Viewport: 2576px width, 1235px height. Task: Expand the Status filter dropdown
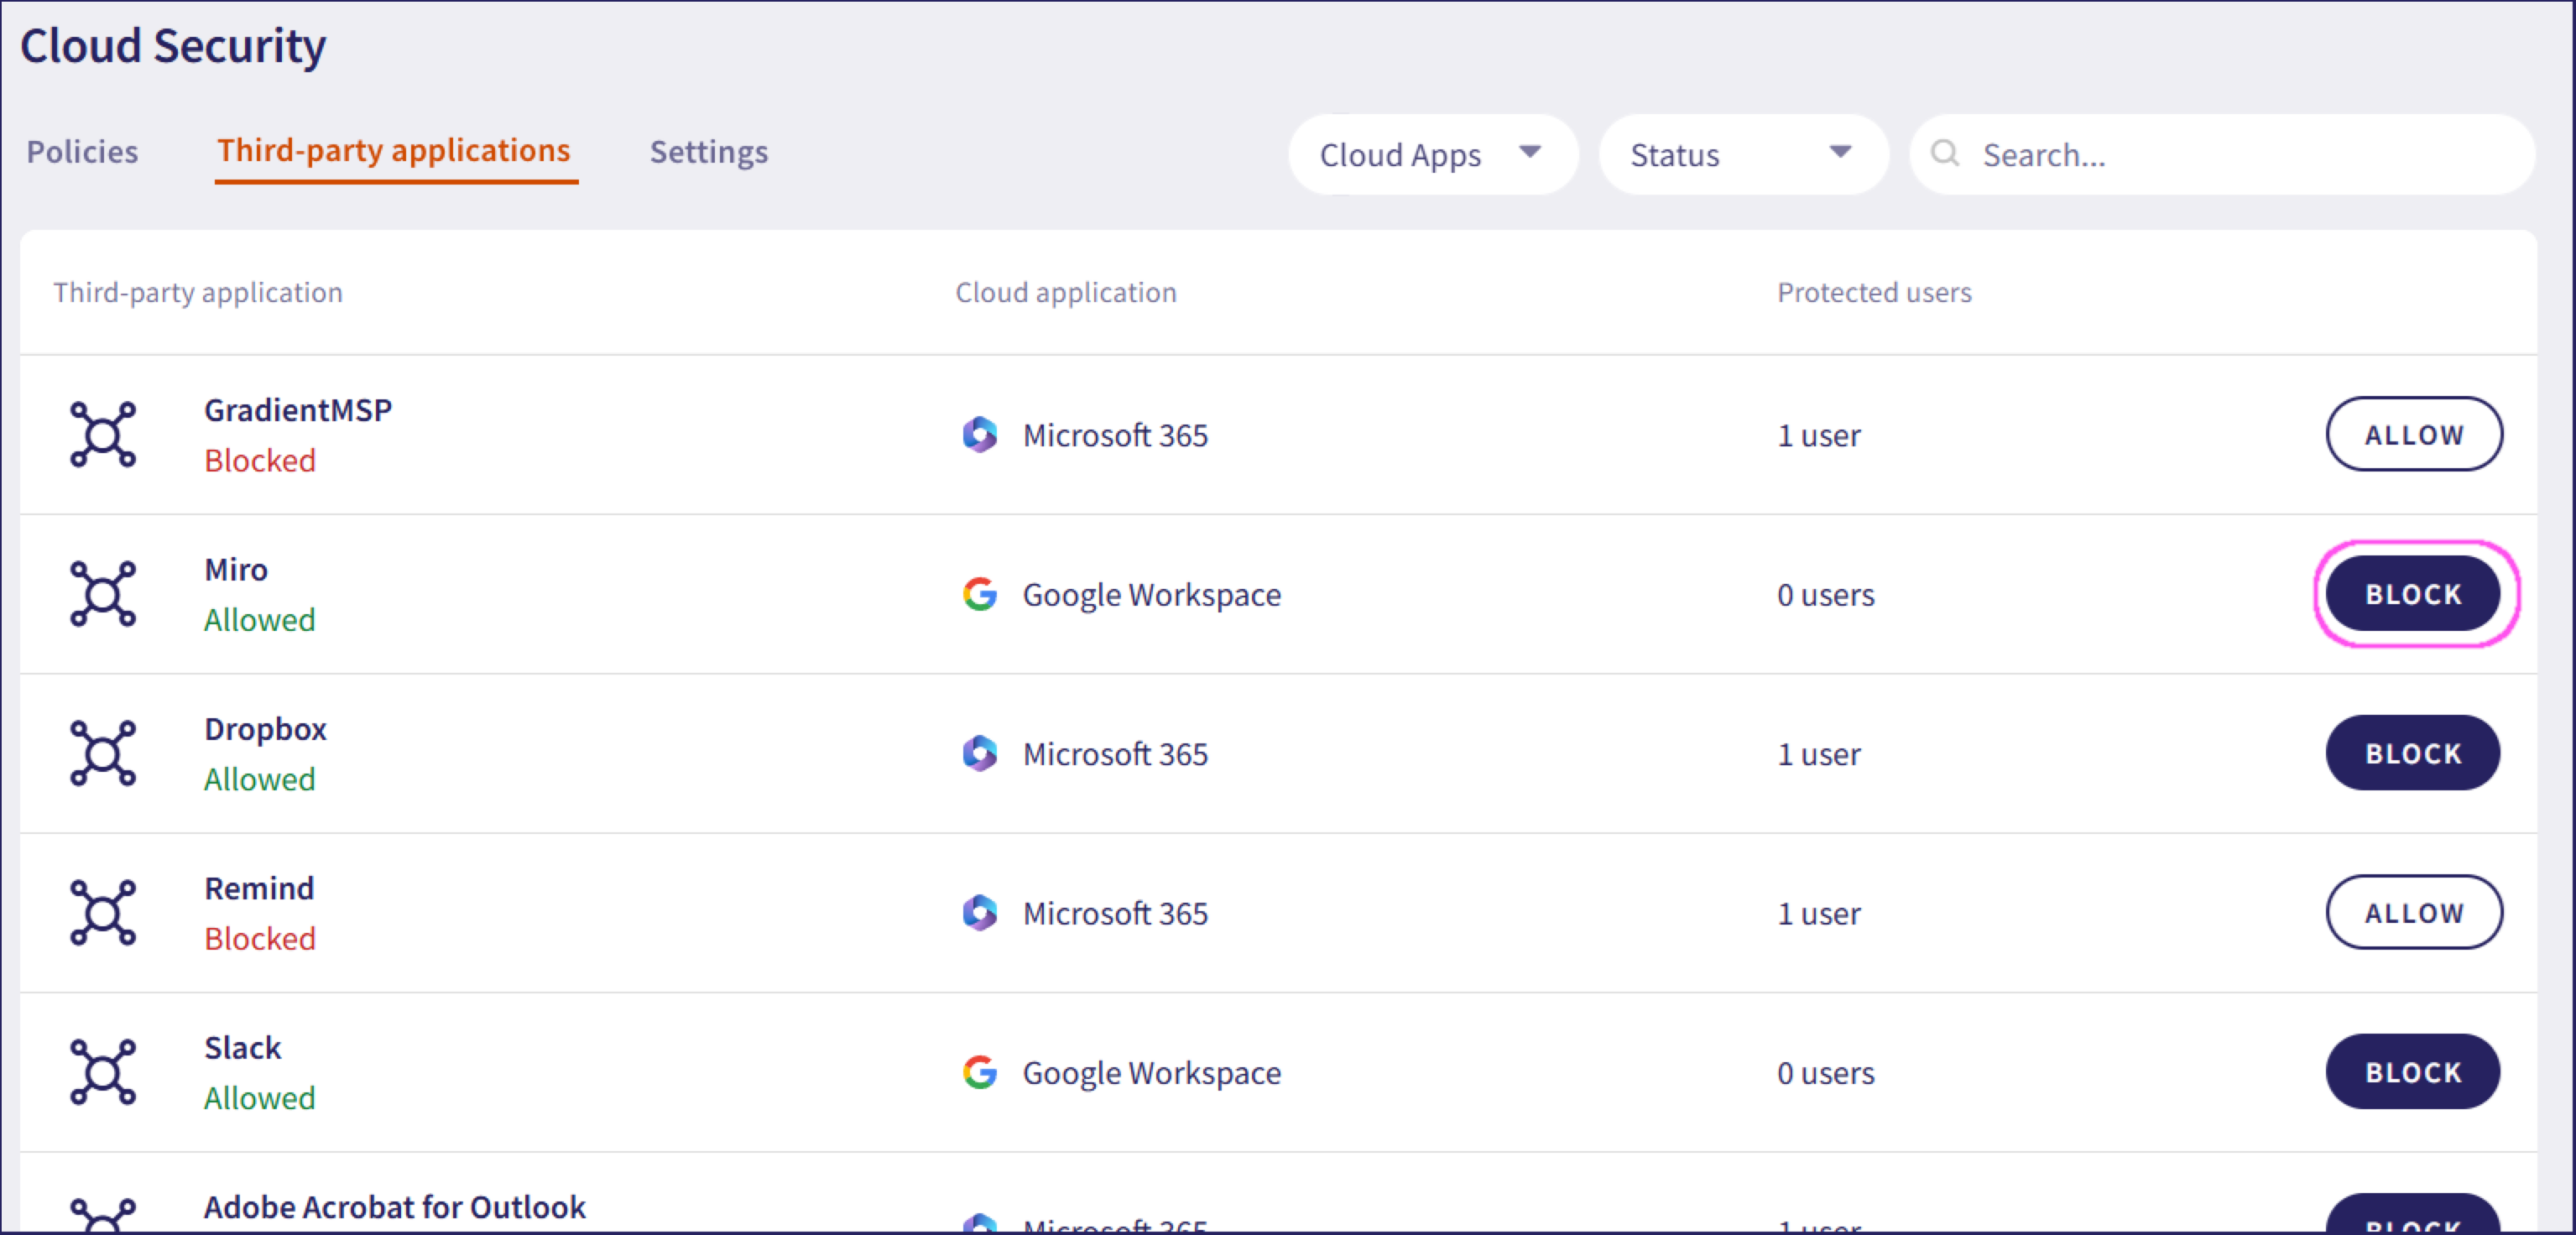(x=1742, y=154)
